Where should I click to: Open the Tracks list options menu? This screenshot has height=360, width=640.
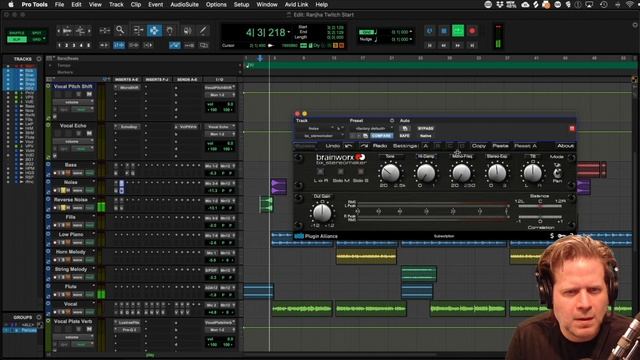click(39, 59)
